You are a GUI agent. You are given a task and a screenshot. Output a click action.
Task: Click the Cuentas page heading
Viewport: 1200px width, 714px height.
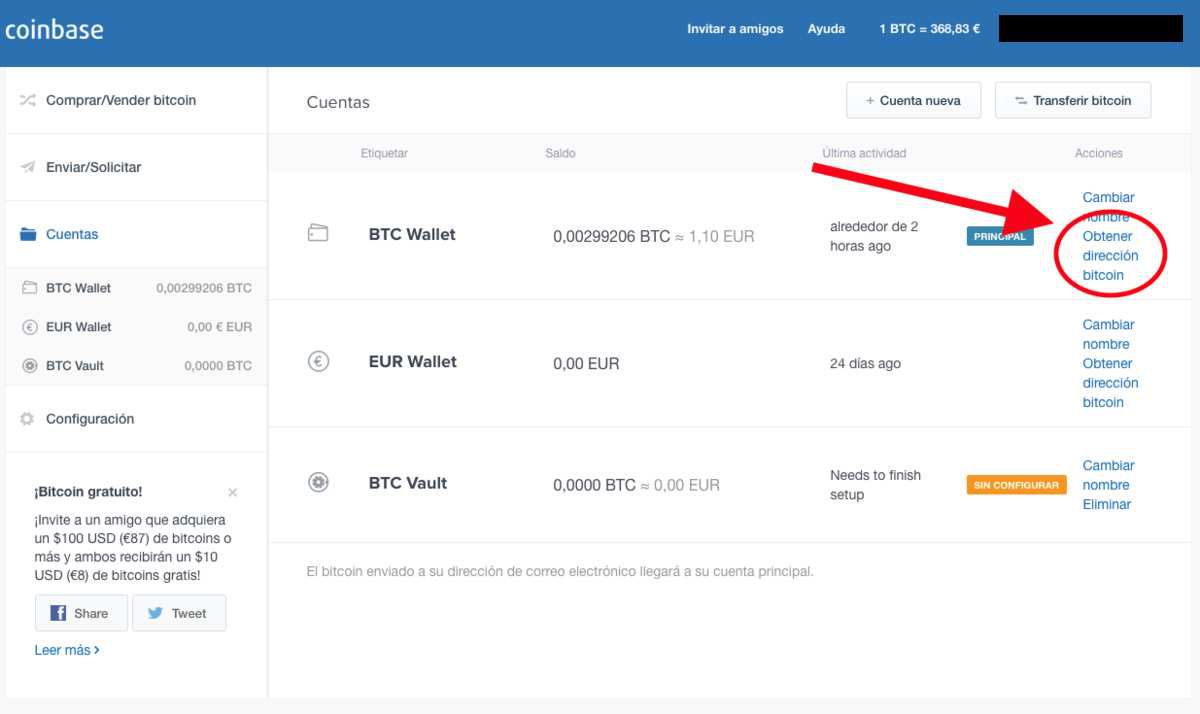(338, 102)
